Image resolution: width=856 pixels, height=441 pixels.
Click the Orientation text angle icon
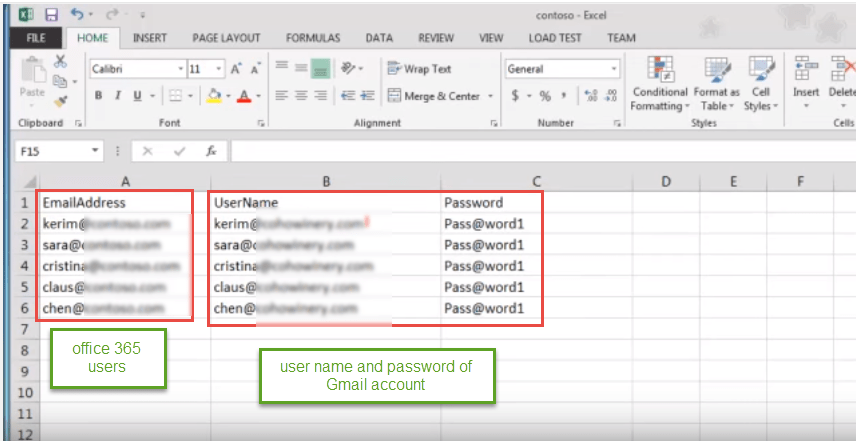349,68
